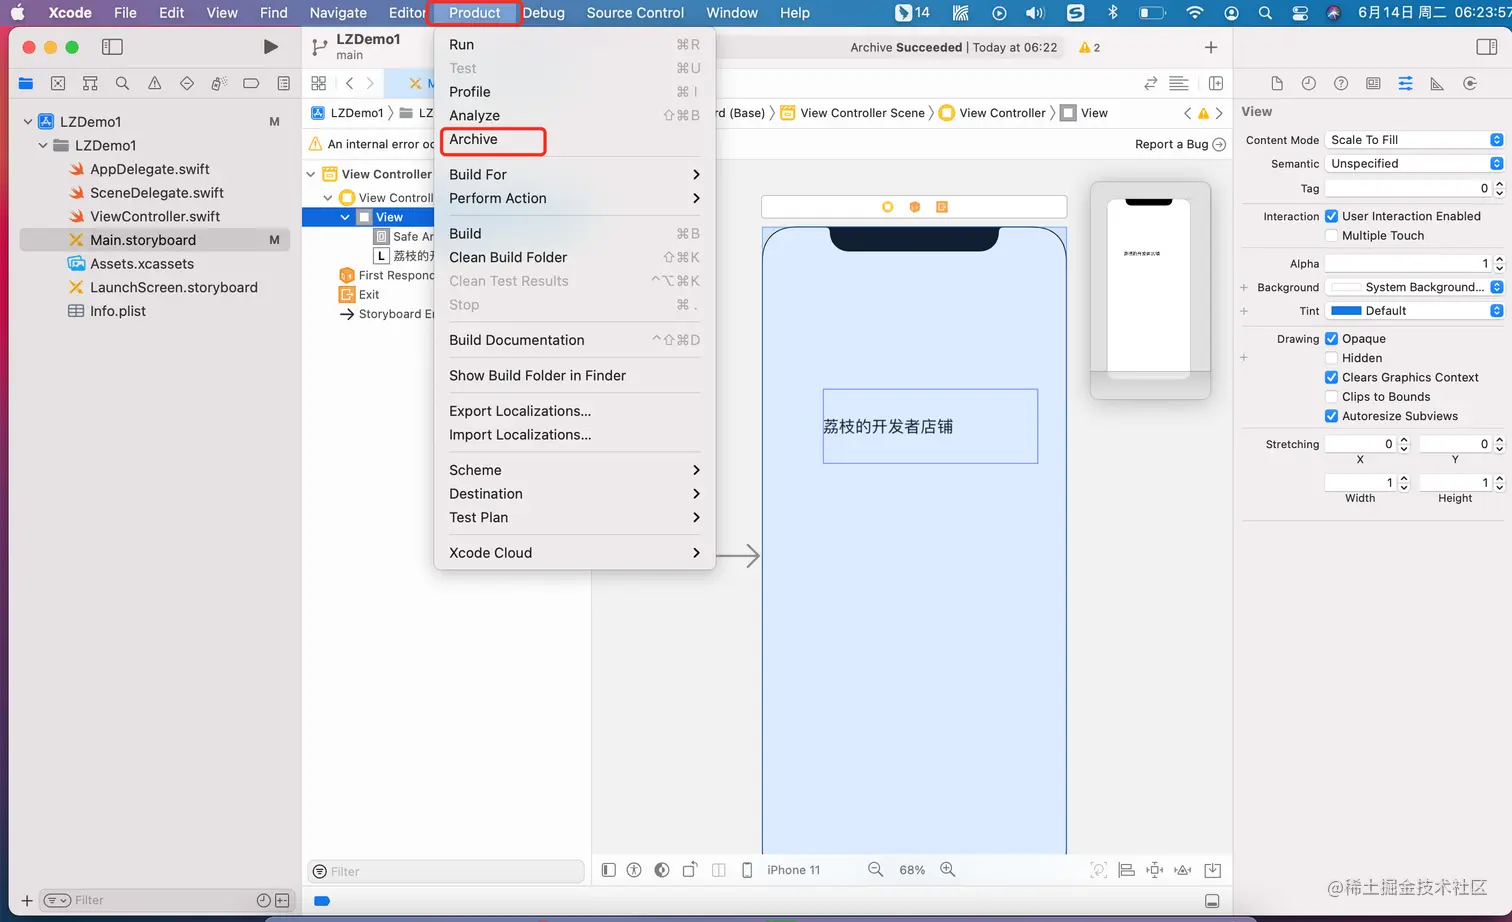The image size is (1512, 922).
Task: Open the Issue navigator warning triangle
Action: coord(154,84)
